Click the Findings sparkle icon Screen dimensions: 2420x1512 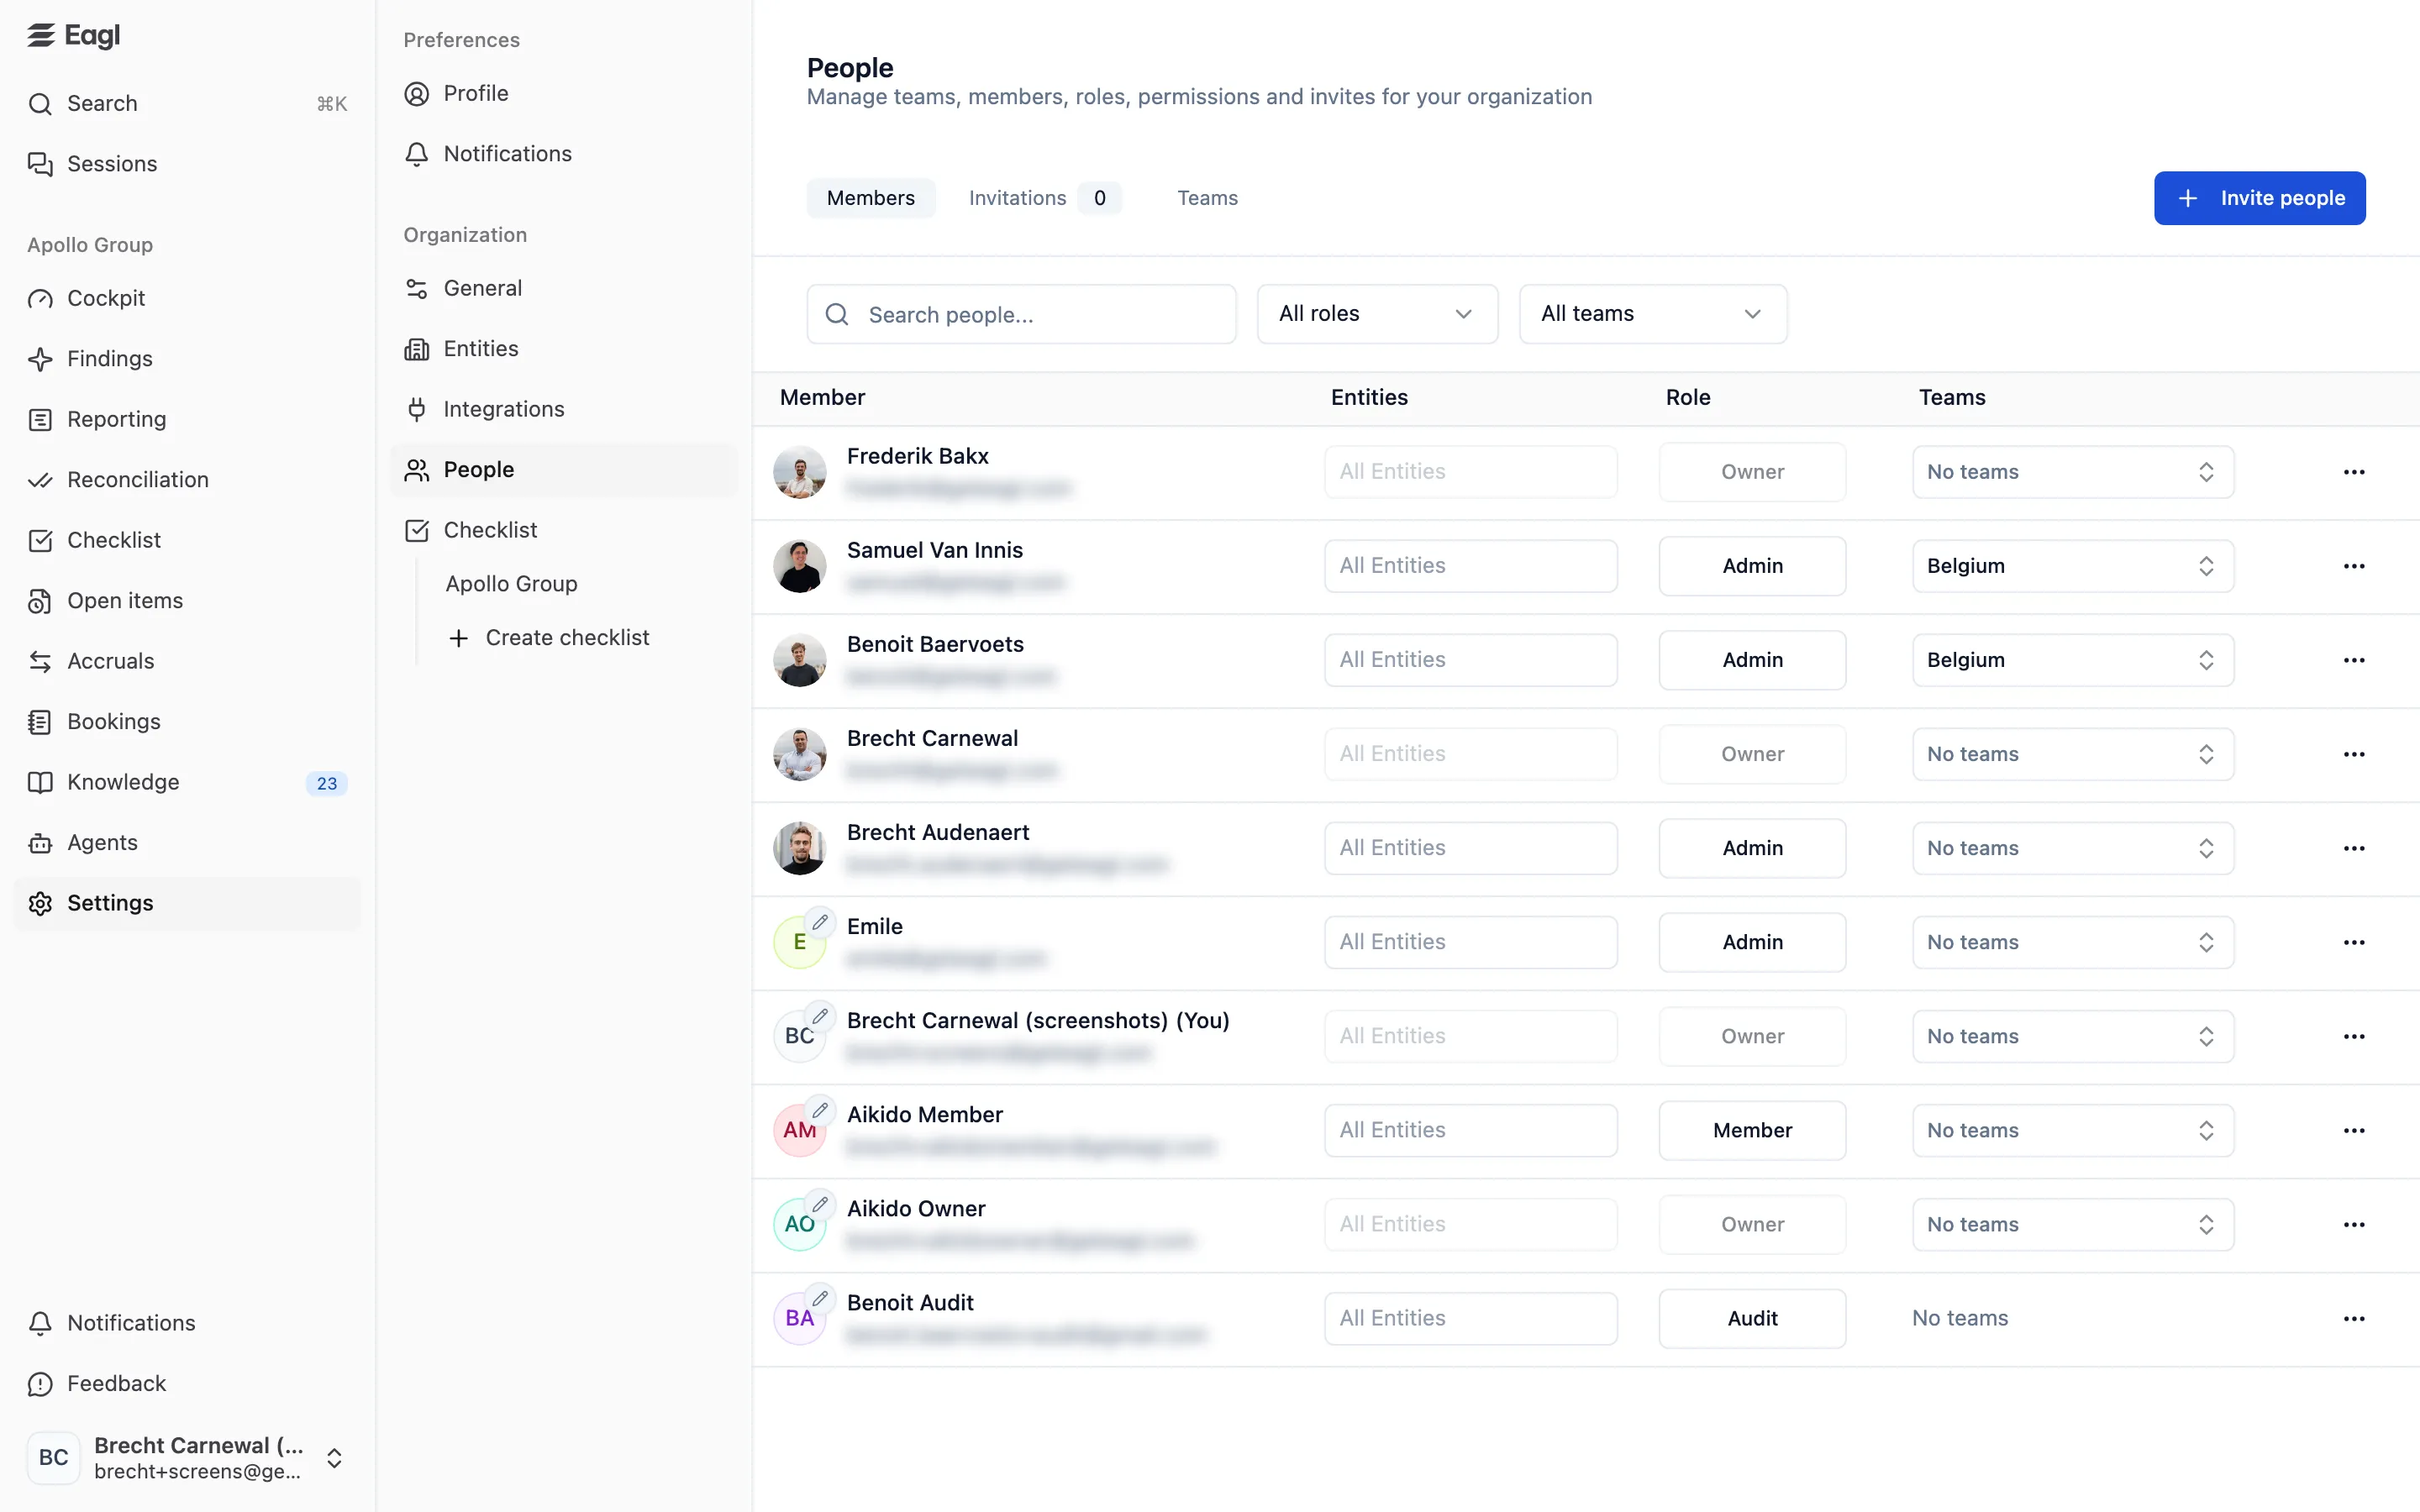point(40,359)
